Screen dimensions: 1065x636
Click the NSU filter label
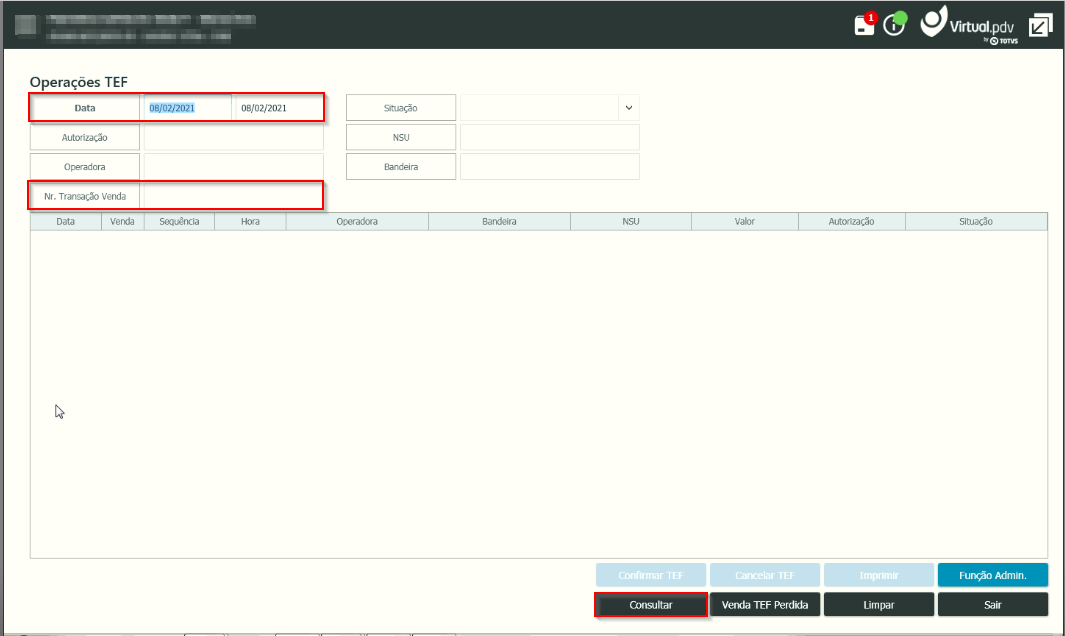point(401,137)
